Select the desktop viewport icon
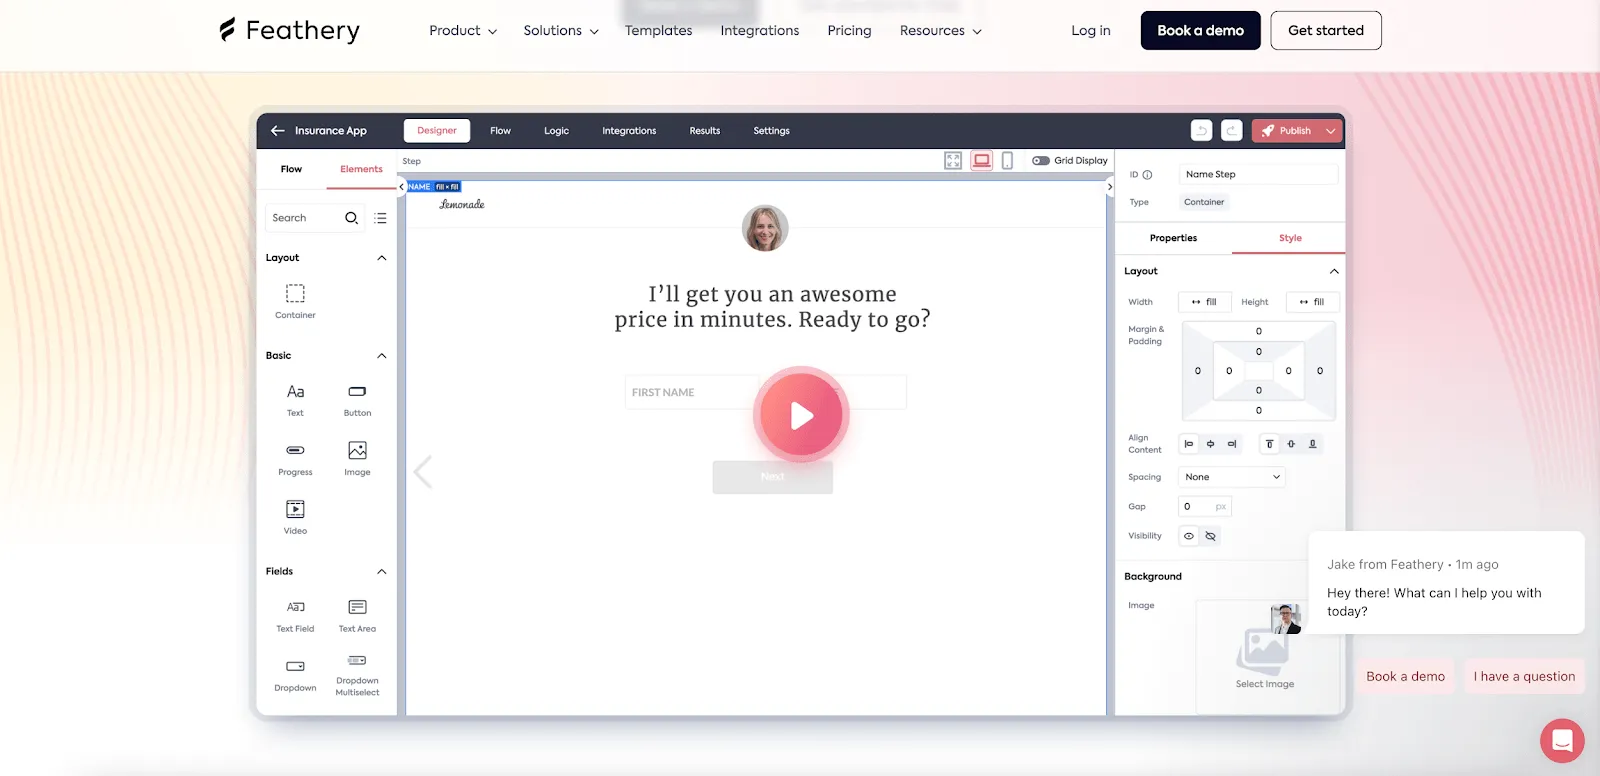1600x776 pixels. coord(982,161)
